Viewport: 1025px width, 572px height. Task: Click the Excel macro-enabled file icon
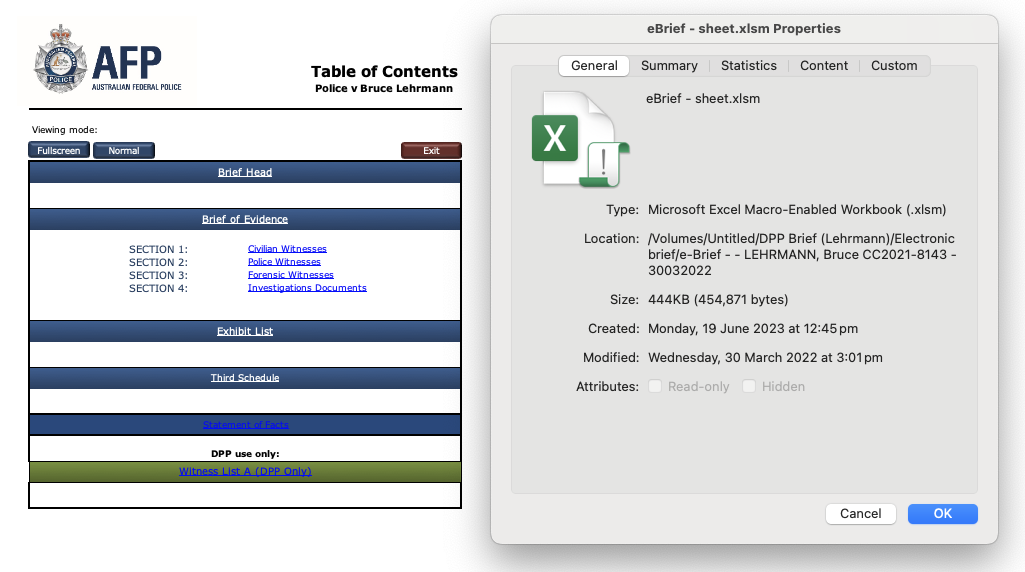pos(580,139)
